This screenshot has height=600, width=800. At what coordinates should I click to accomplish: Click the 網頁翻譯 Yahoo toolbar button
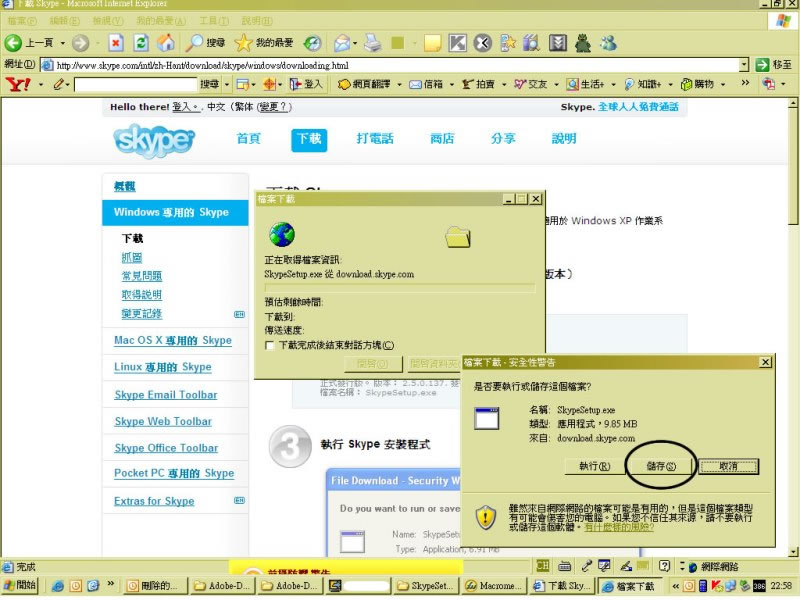click(364, 84)
